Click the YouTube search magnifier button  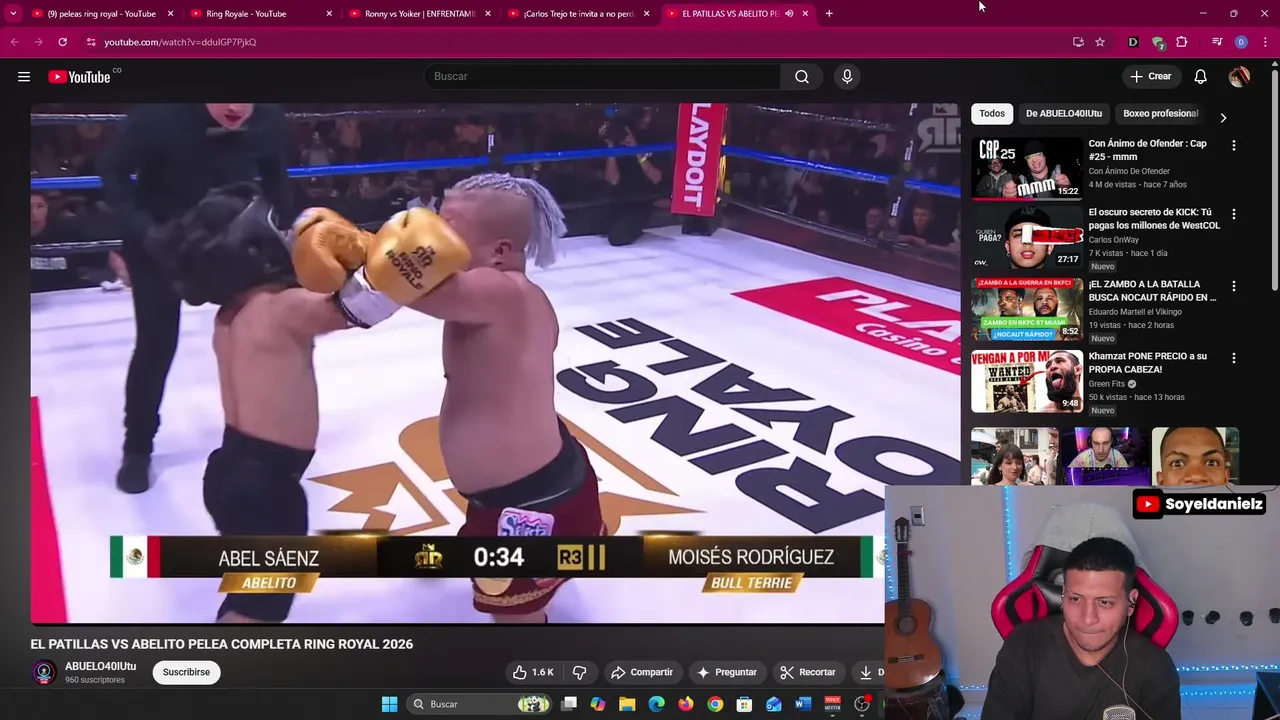[x=802, y=77]
